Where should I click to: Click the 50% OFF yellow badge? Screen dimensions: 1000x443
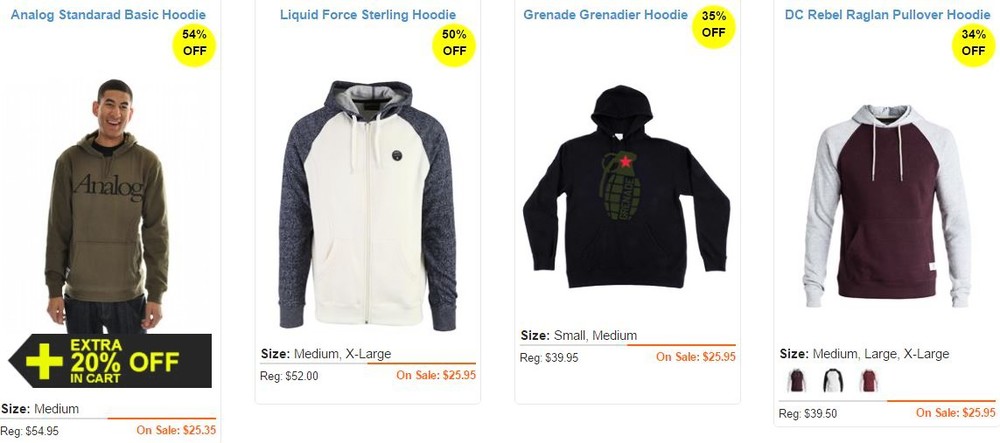[454, 45]
